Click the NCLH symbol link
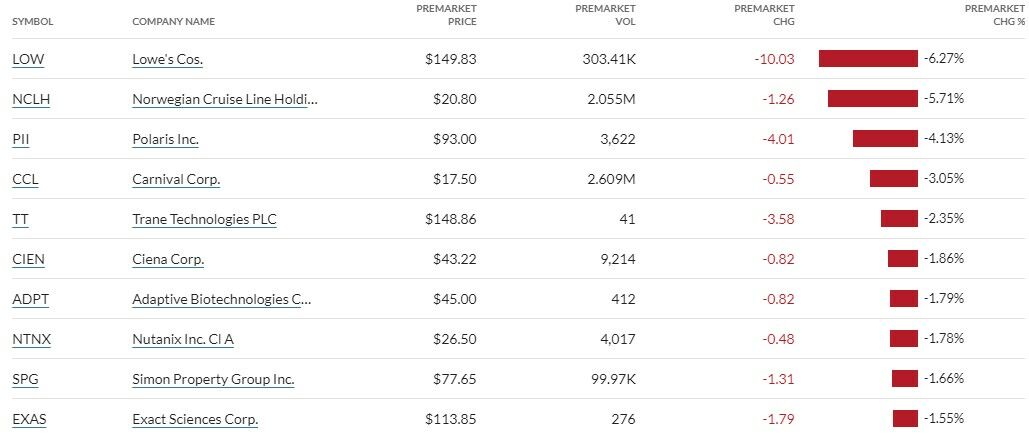 (32, 99)
